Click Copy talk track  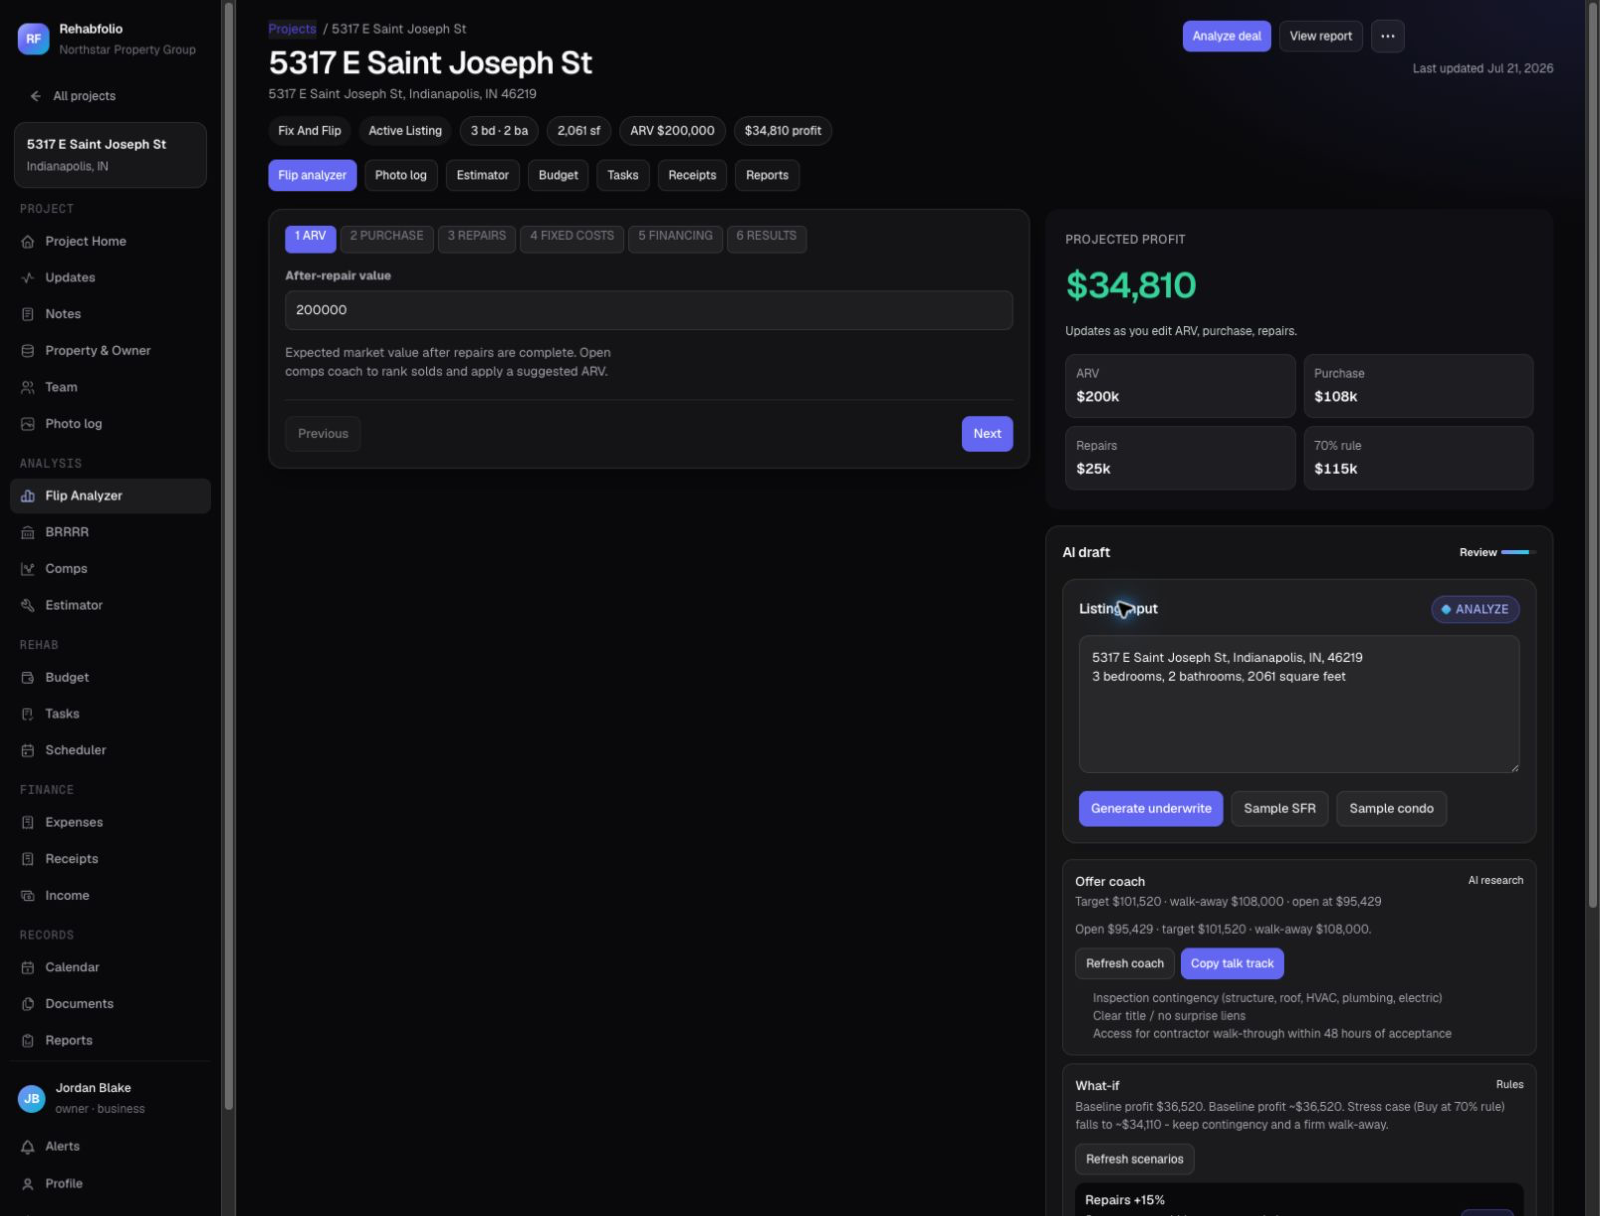tap(1232, 964)
